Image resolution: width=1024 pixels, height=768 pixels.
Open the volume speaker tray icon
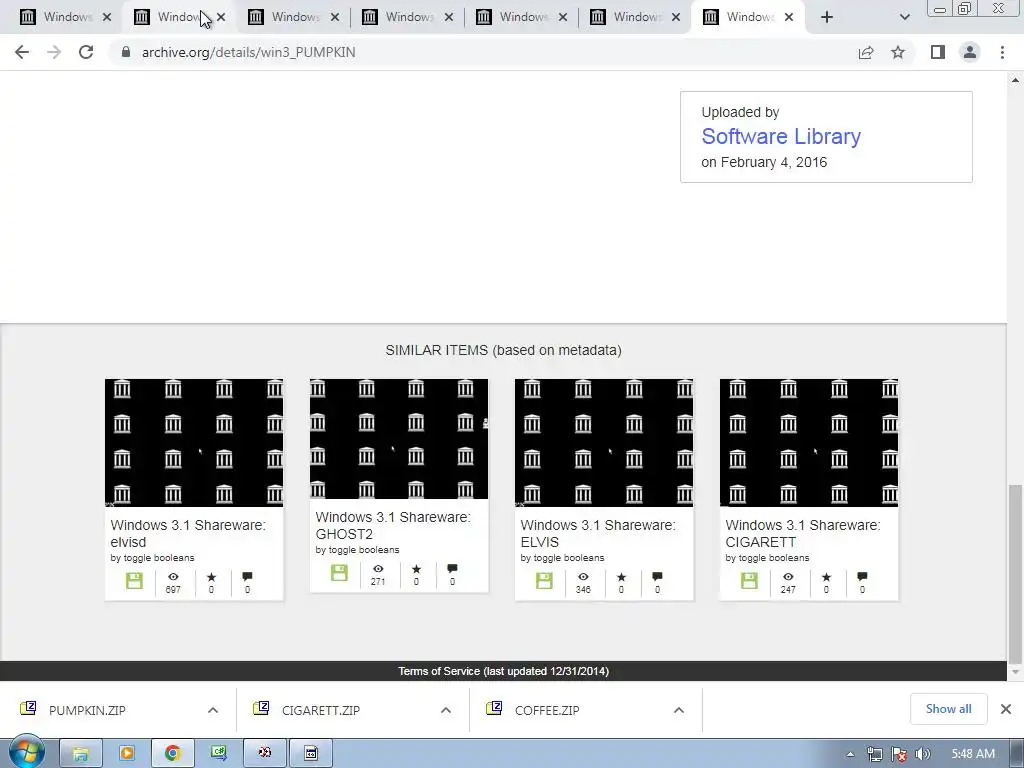pos(923,754)
